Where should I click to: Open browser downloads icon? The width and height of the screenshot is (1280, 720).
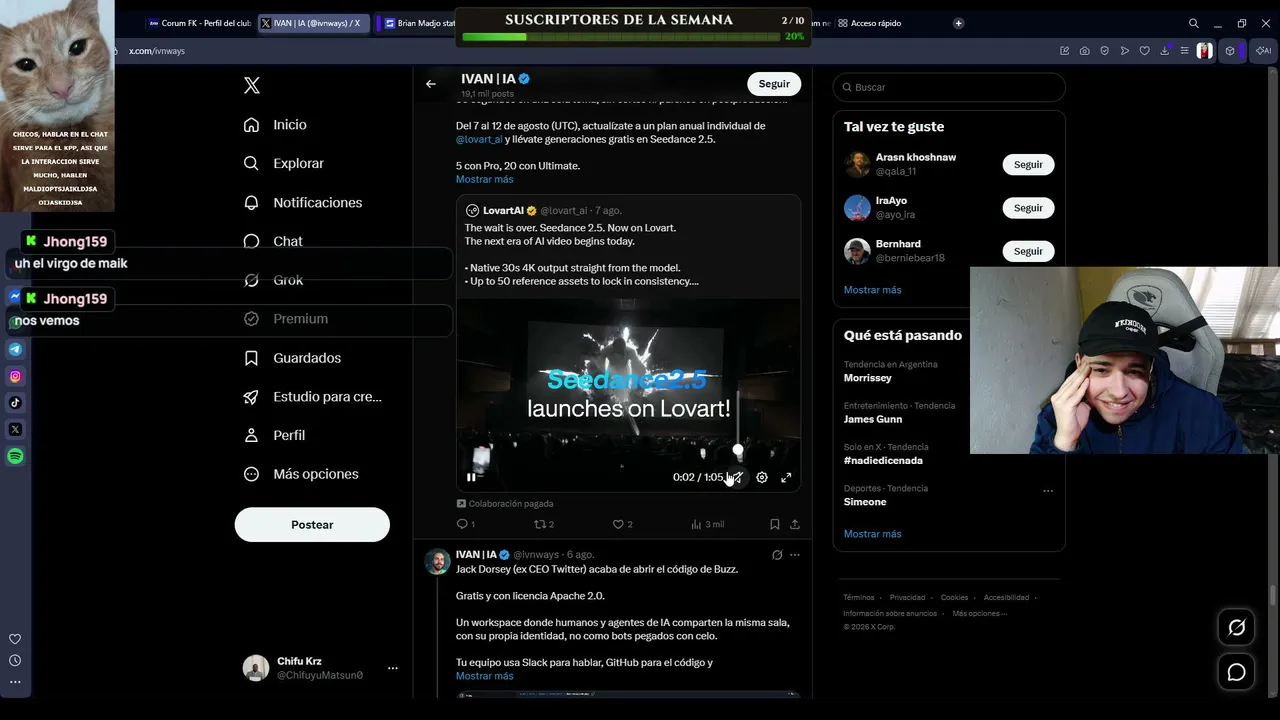[1165, 51]
